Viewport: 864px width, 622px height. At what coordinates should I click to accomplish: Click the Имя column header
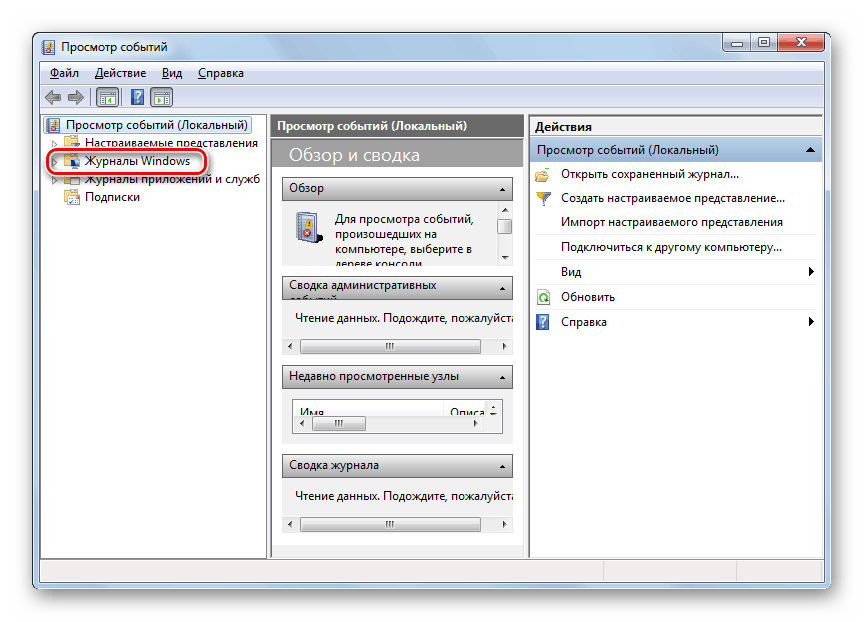368,410
